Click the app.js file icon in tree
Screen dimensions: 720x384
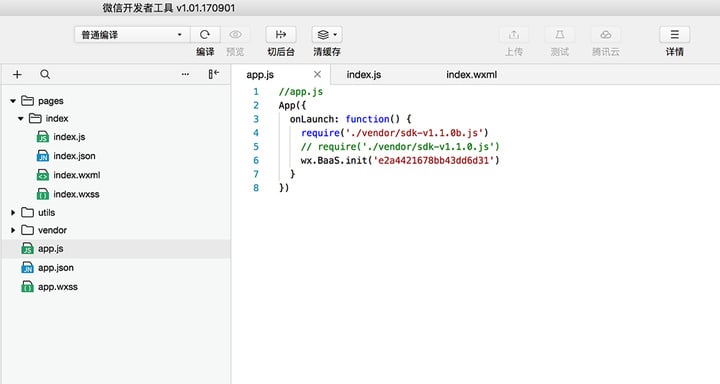coord(28,248)
